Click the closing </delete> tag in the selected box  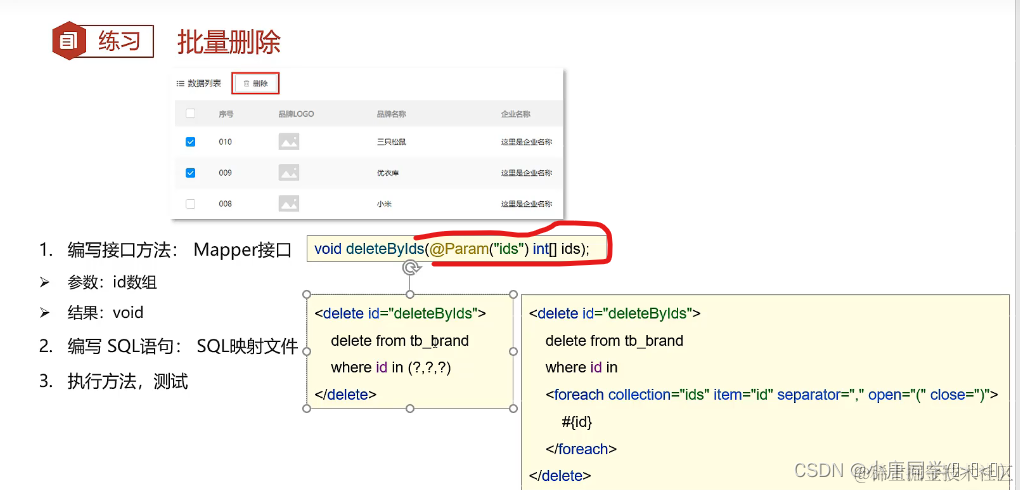[x=345, y=394]
